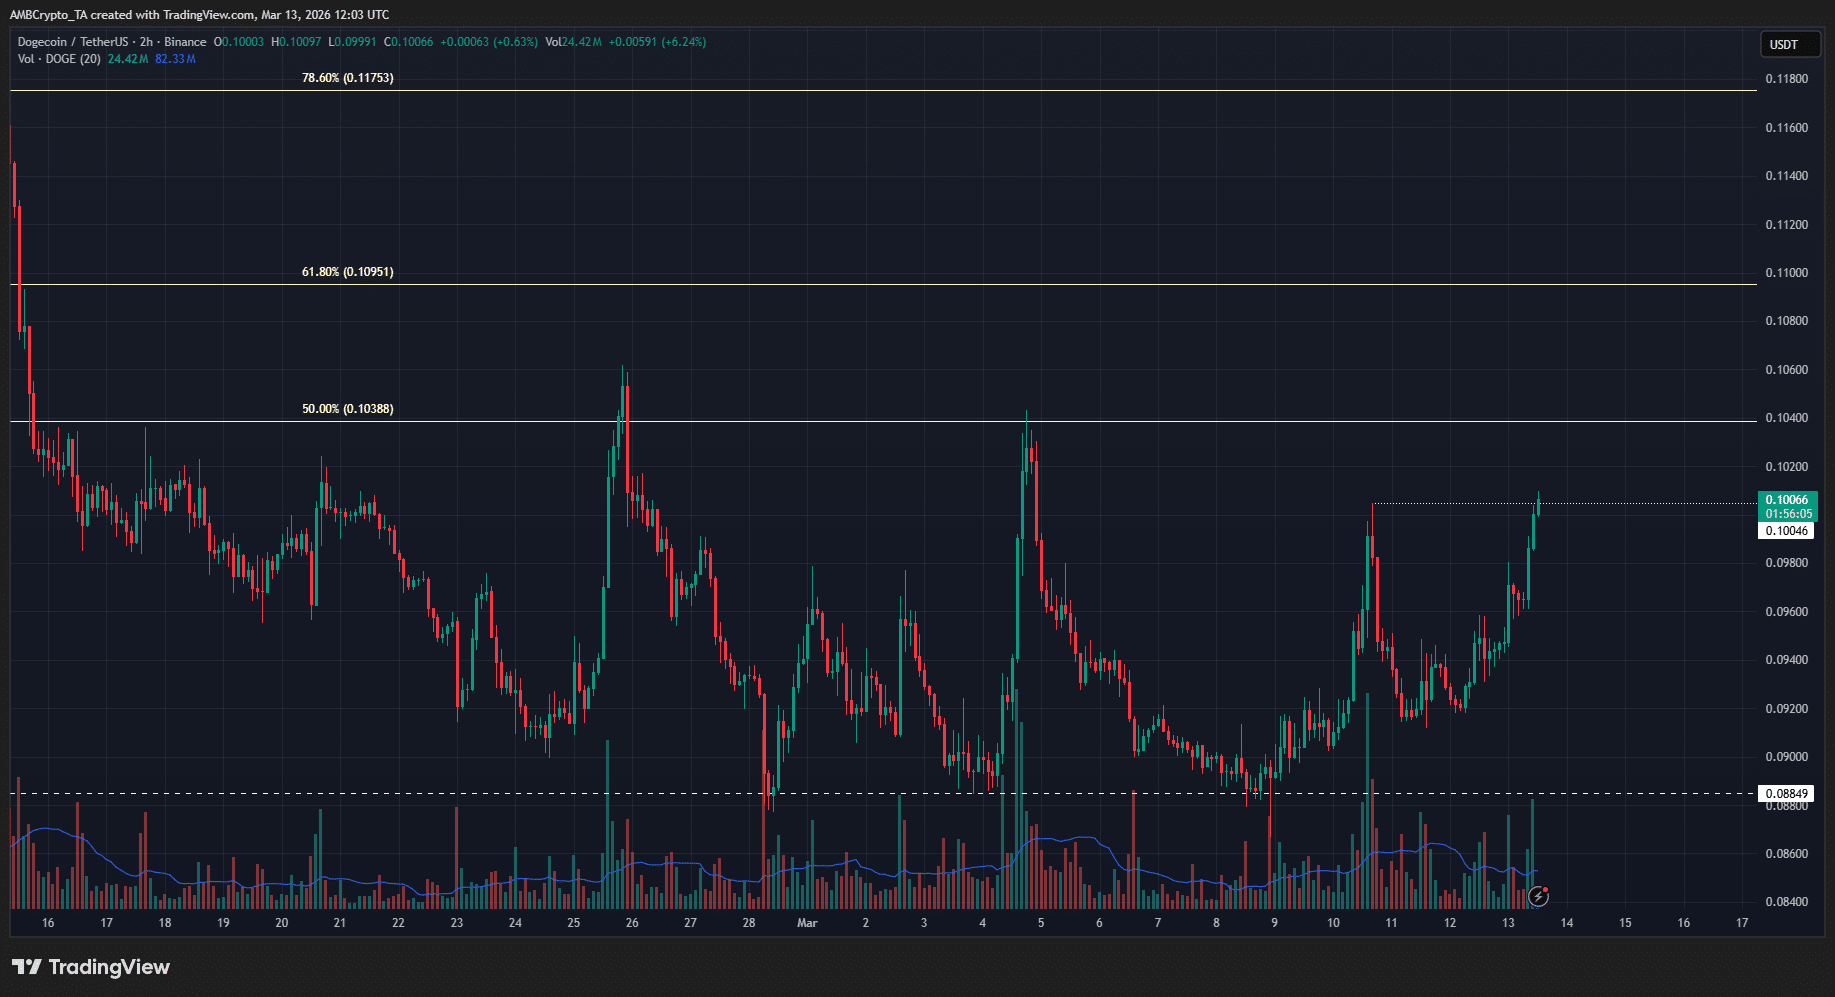Click the Mar label on the time axis
The width and height of the screenshot is (1835, 997).
click(807, 923)
